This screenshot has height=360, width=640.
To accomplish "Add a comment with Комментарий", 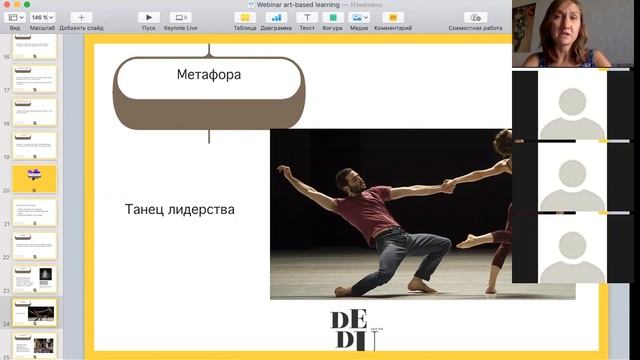I will (393, 18).
